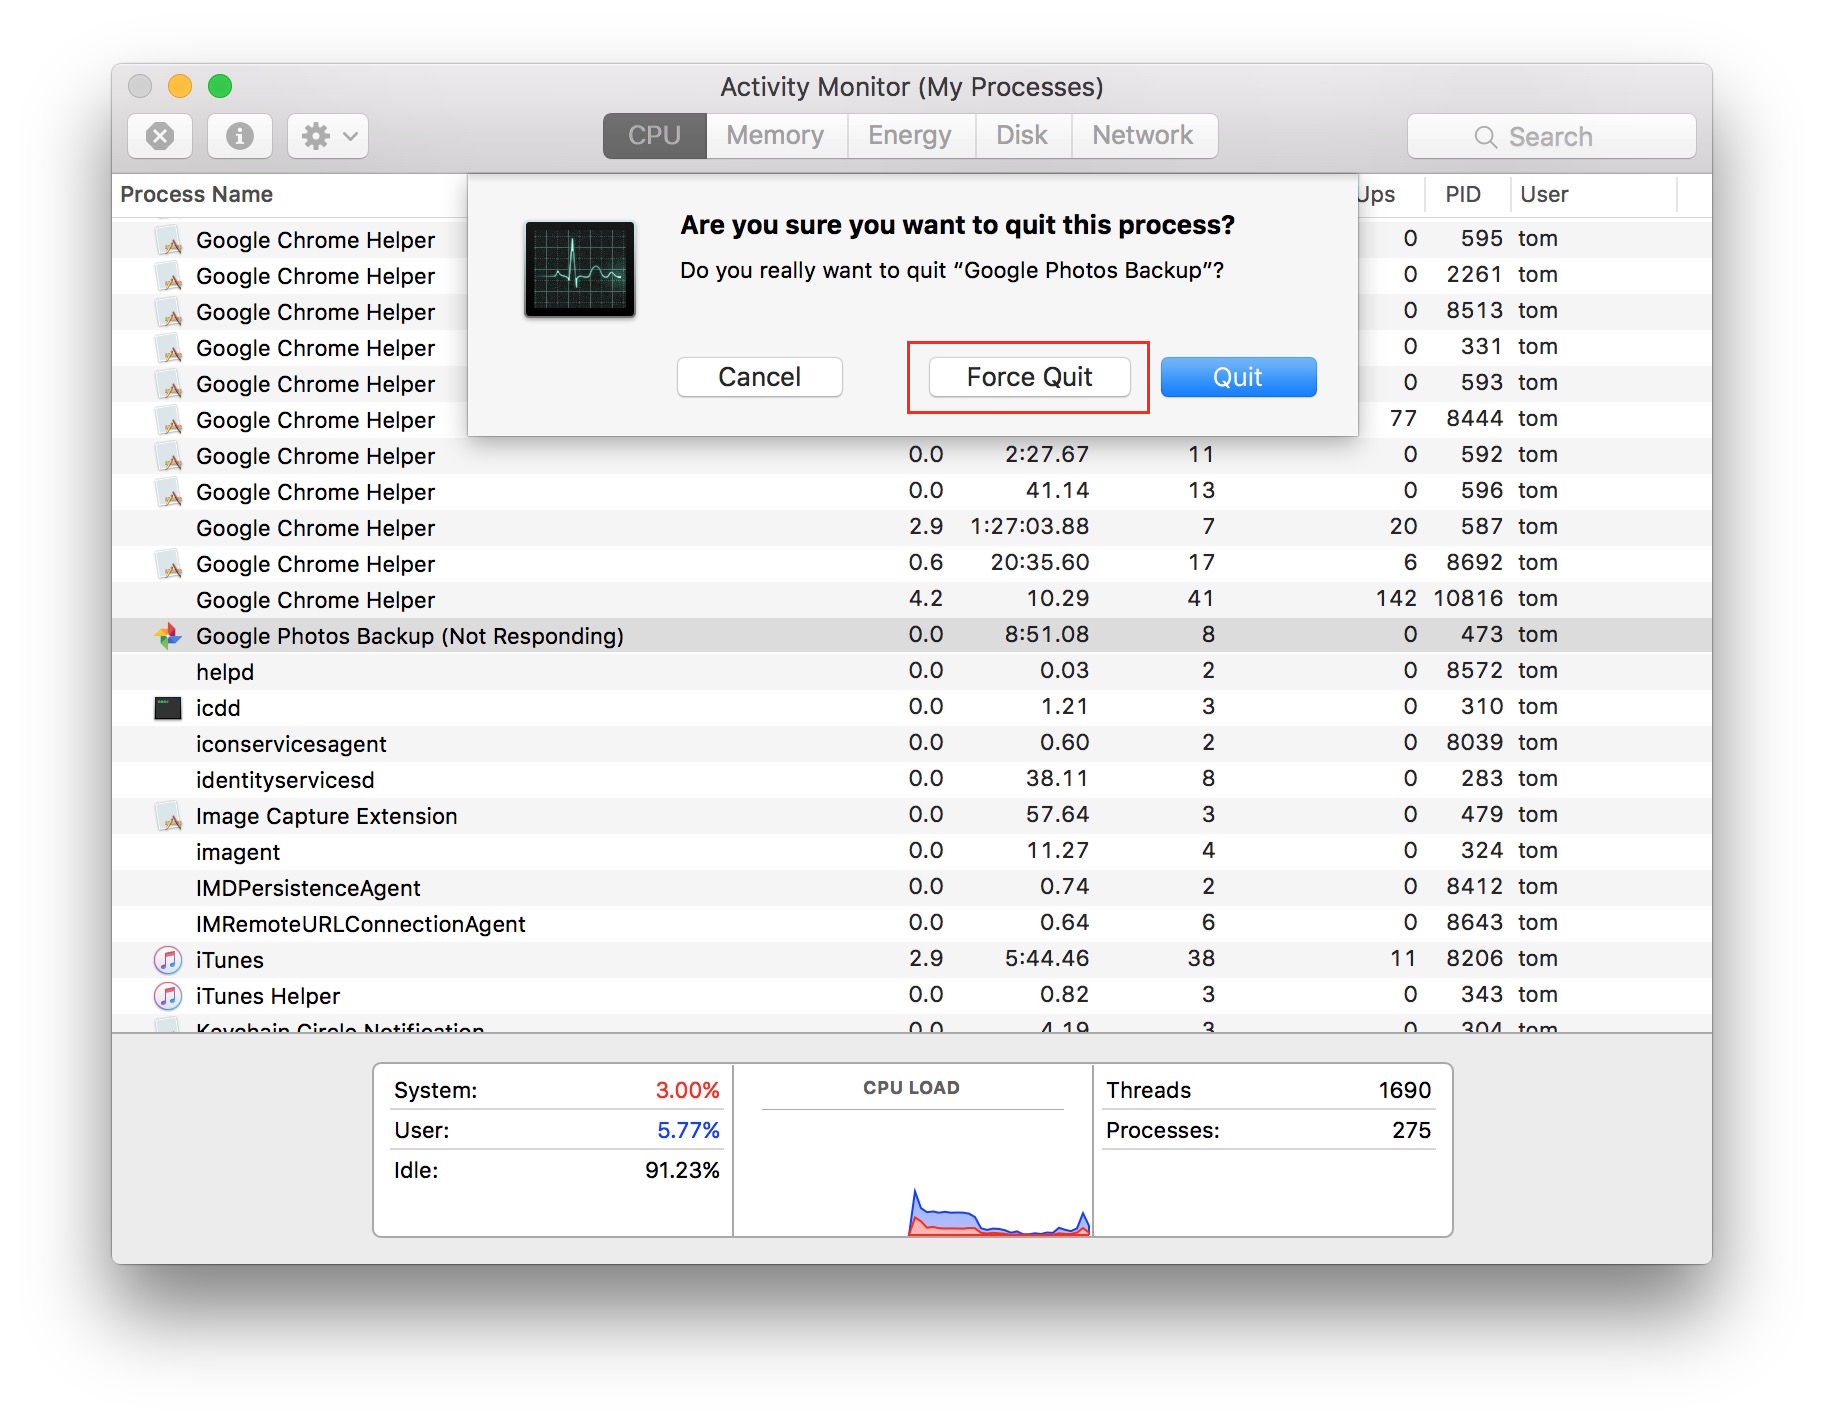Click the blue Quit button
The image size is (1824, 1424).
tap(1238, 377)
